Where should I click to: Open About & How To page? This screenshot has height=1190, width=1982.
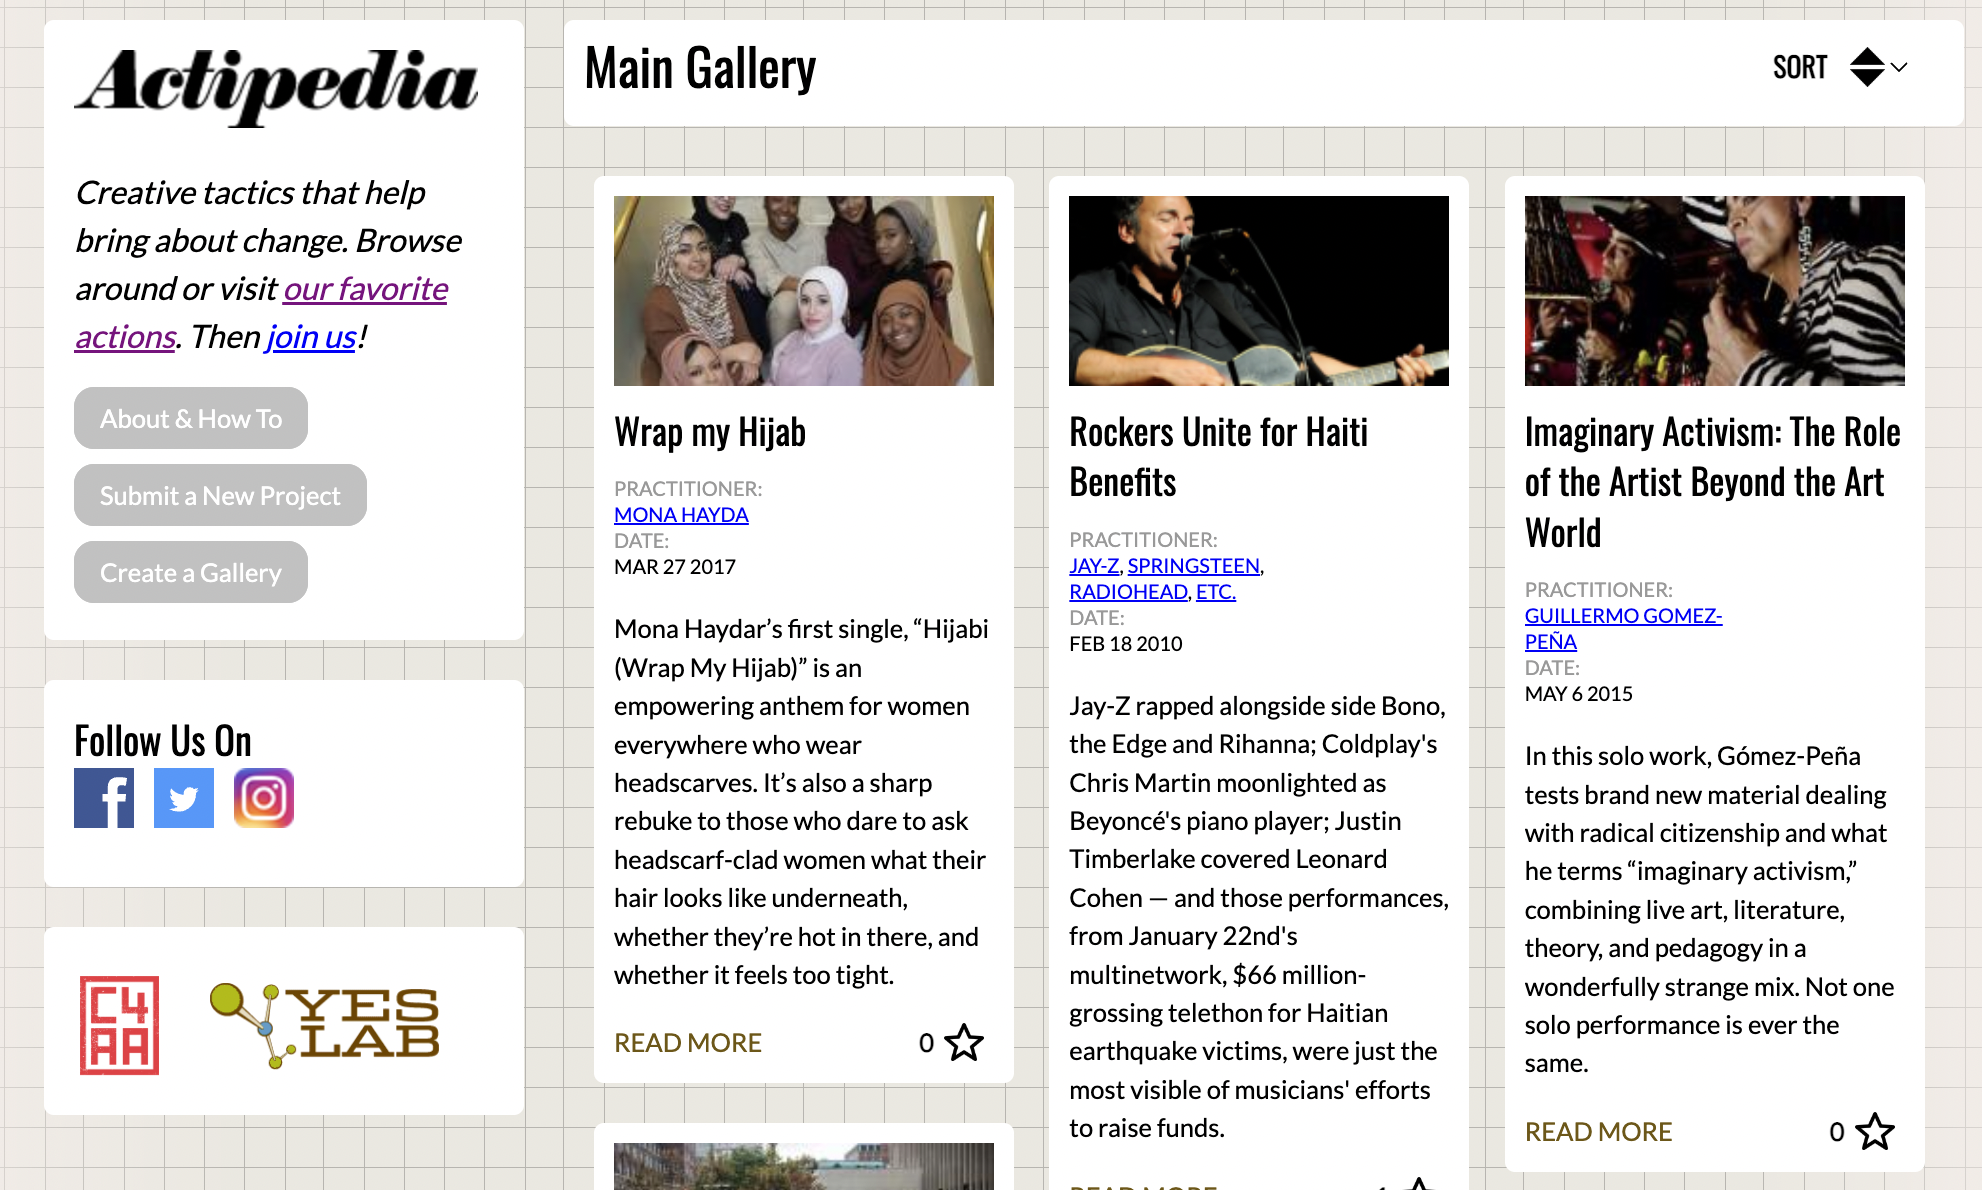click(191, 418)
